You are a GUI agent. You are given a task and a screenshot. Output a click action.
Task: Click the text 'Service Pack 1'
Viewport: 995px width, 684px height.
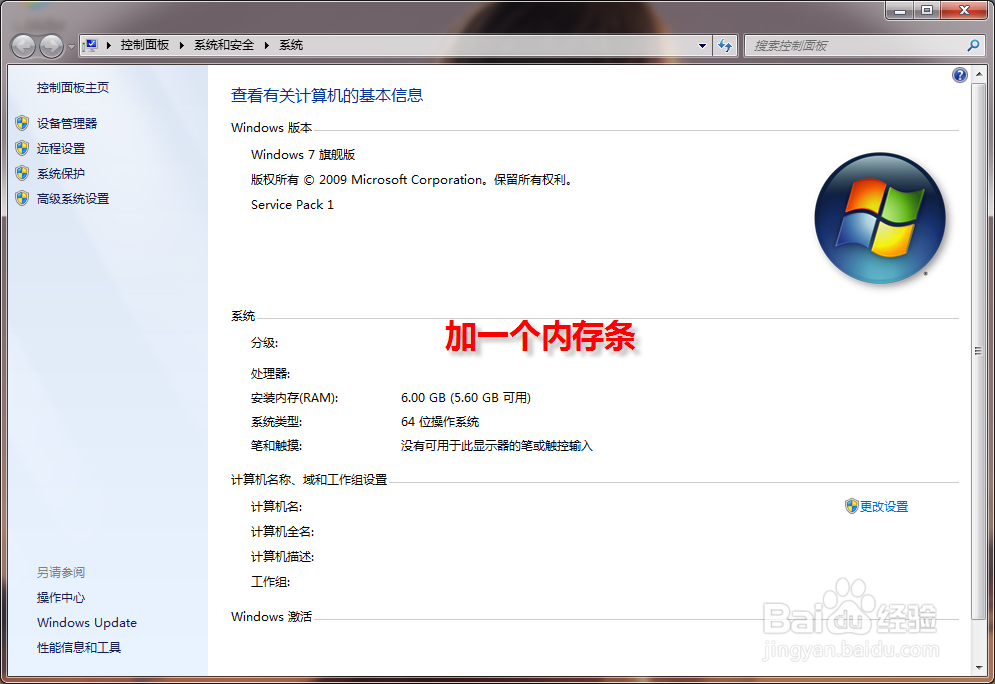click(x=292, y=204)
